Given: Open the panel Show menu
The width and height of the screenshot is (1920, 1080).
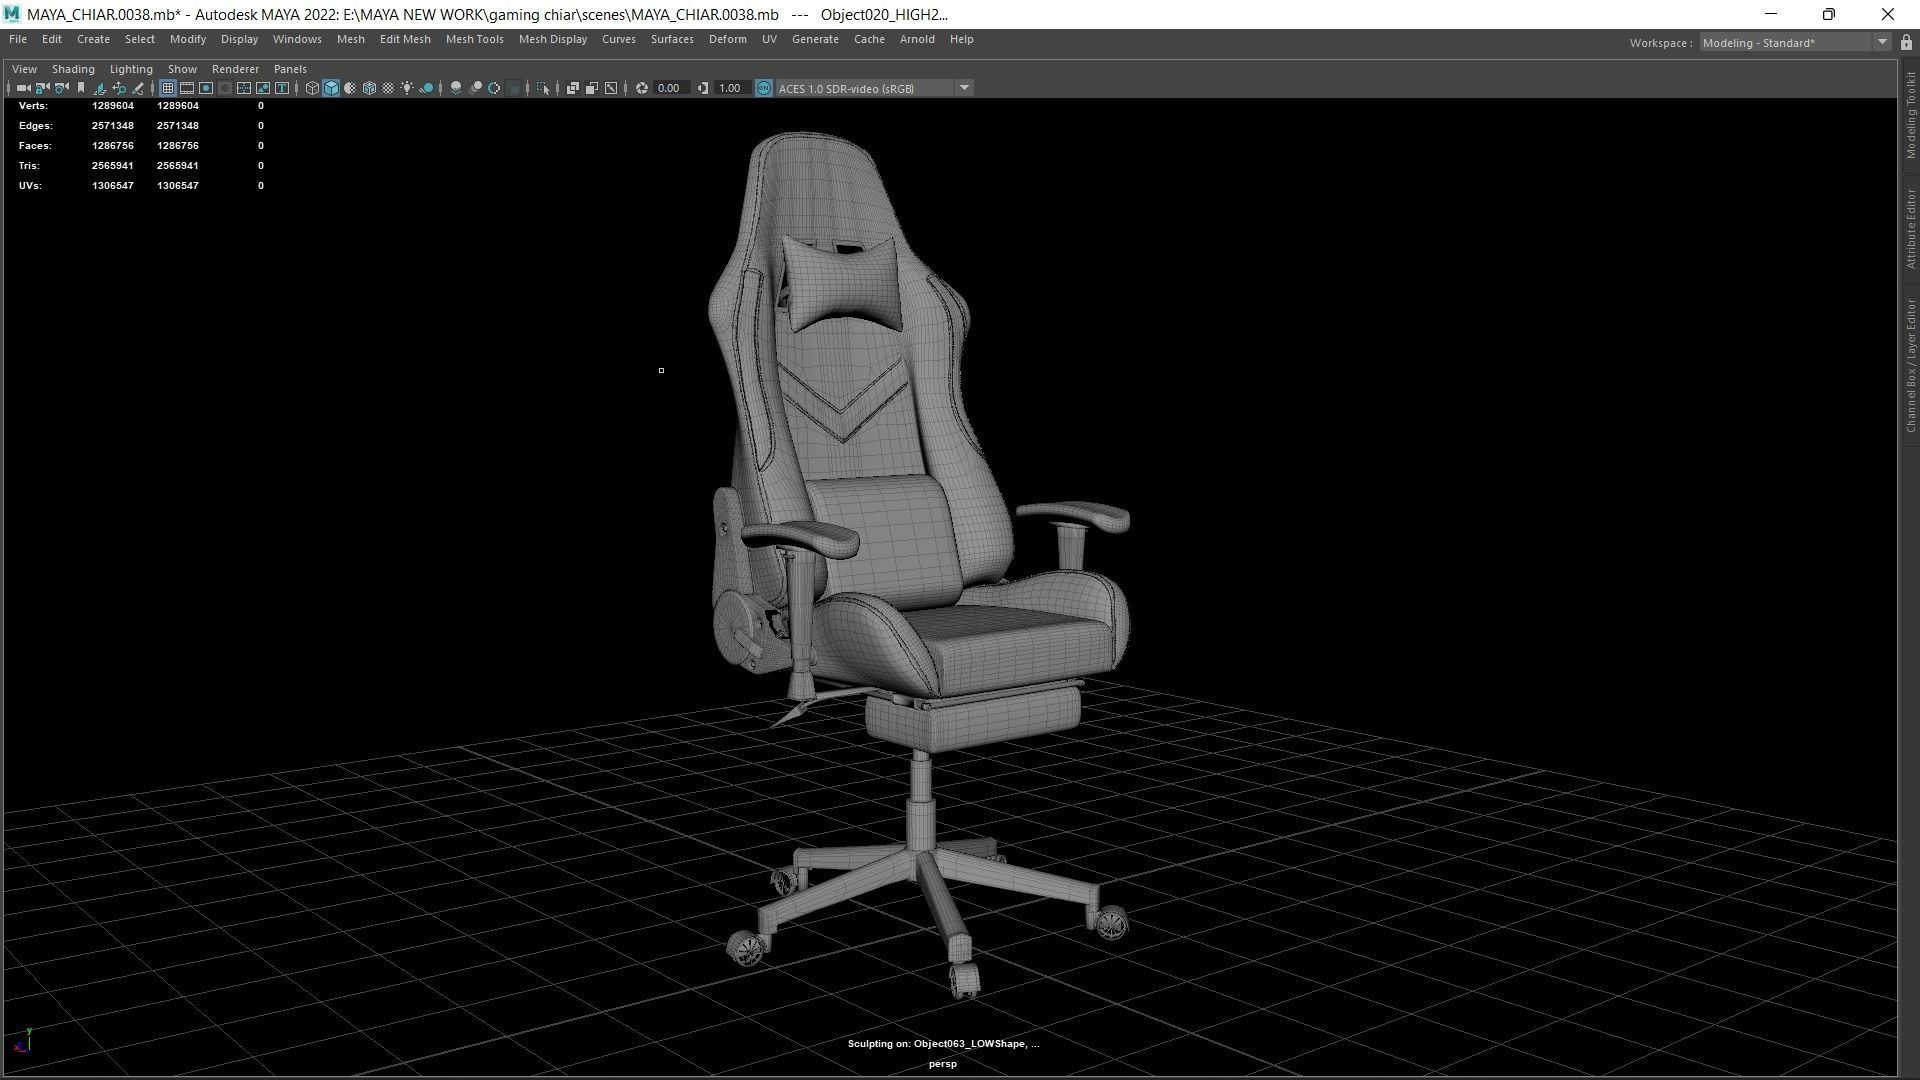Looking at the screenshot, I should (182, 69).
